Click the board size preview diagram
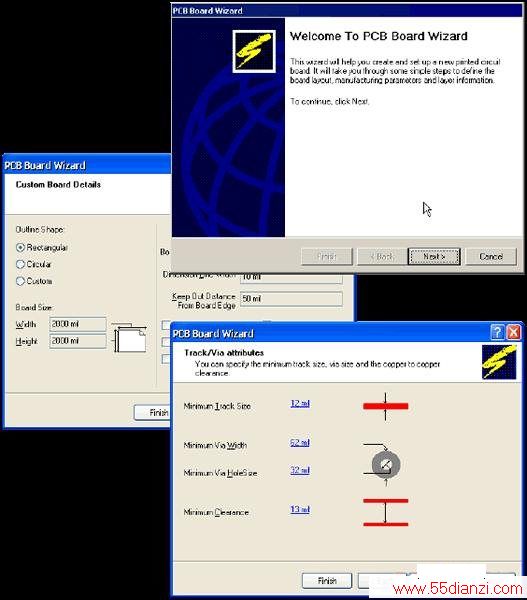The height and width of the screenshot is (600, 527). point(130,338)
